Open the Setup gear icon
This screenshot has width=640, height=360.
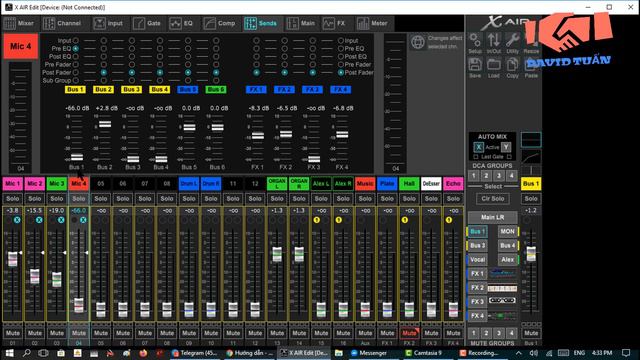(x=475, y=41)
